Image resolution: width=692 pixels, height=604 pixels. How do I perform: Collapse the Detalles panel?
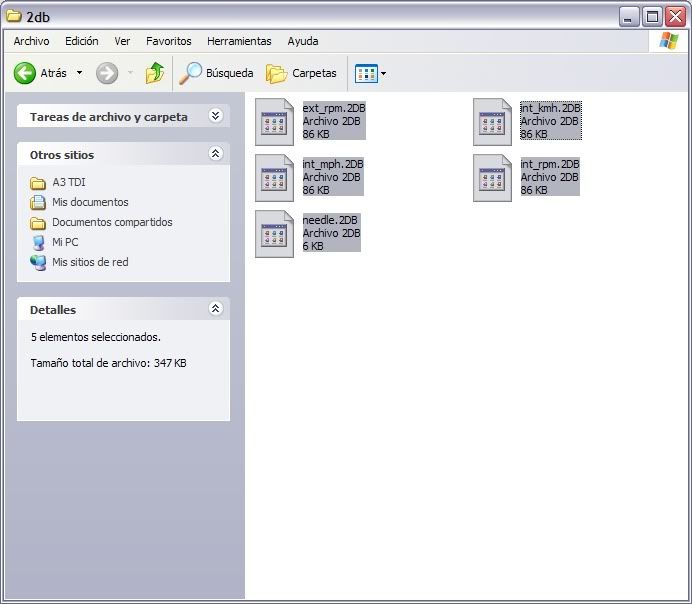point(215,309)
